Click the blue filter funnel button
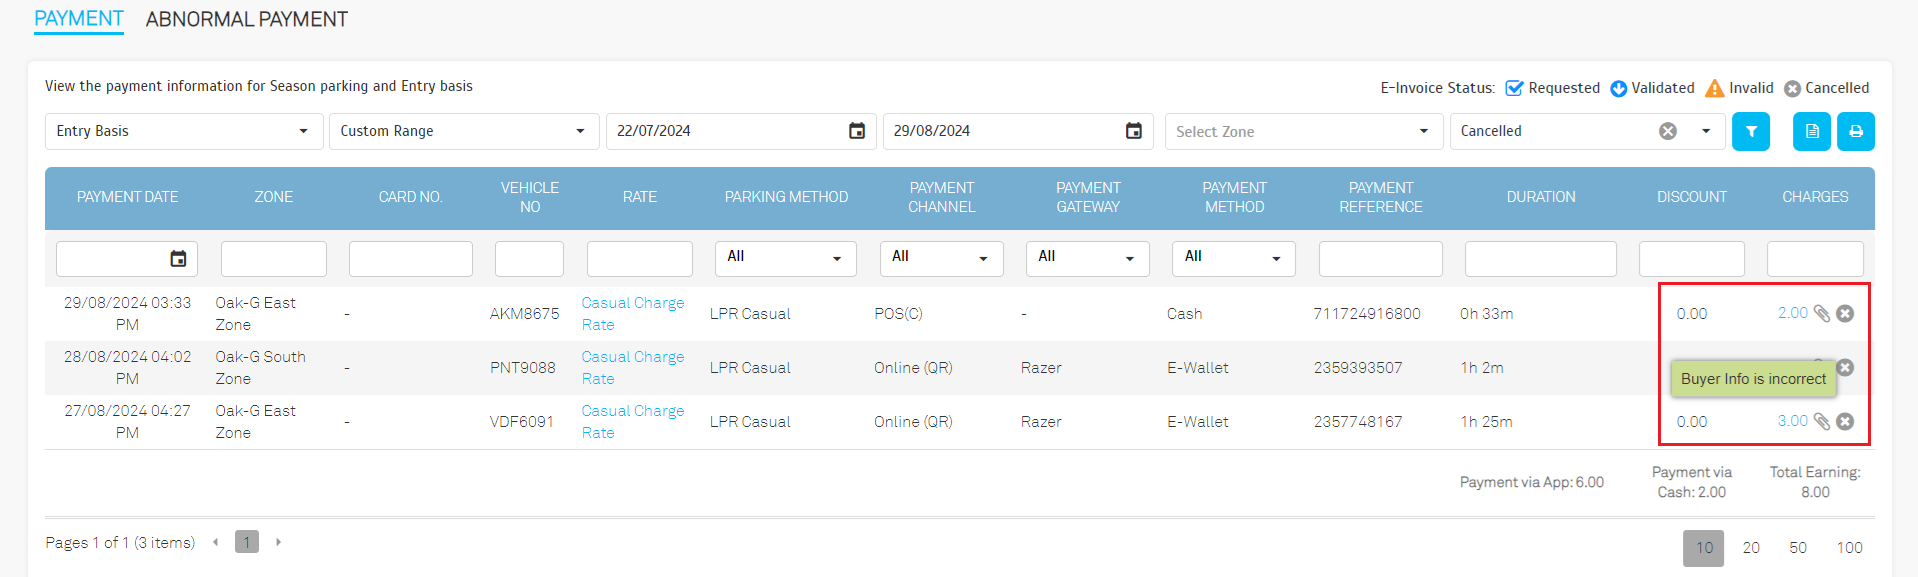This screenshot has height=577, width=1918. click(1750, 131)
